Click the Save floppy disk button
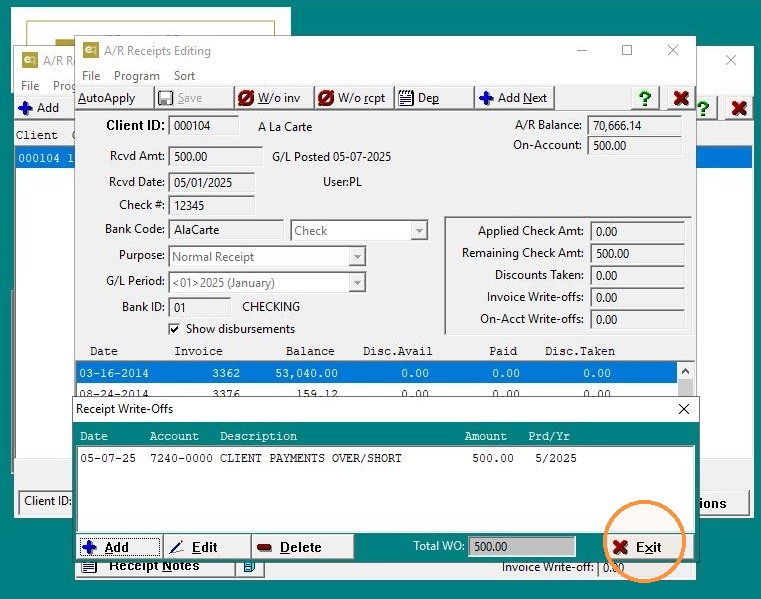 (x=194, y=98)
